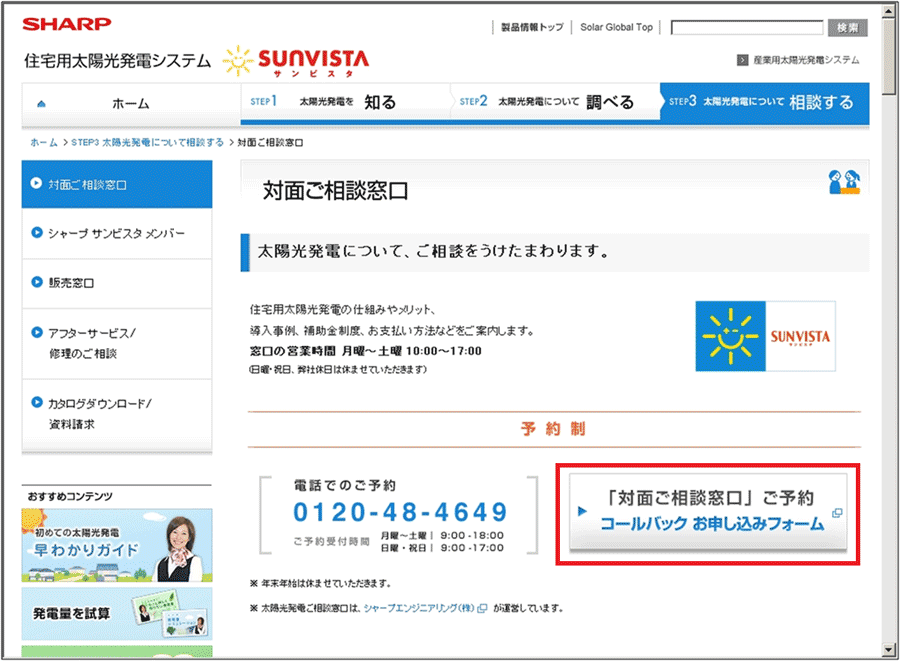
Task: Click ホーム breadcrumb link
Action: tap(44, 142)
